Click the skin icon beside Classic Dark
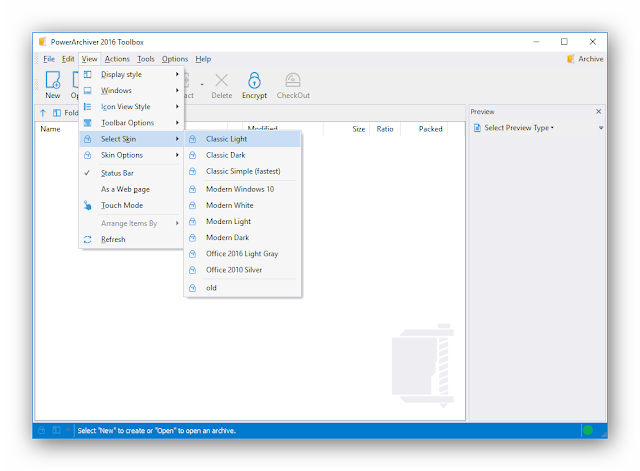 pos(193,155)
